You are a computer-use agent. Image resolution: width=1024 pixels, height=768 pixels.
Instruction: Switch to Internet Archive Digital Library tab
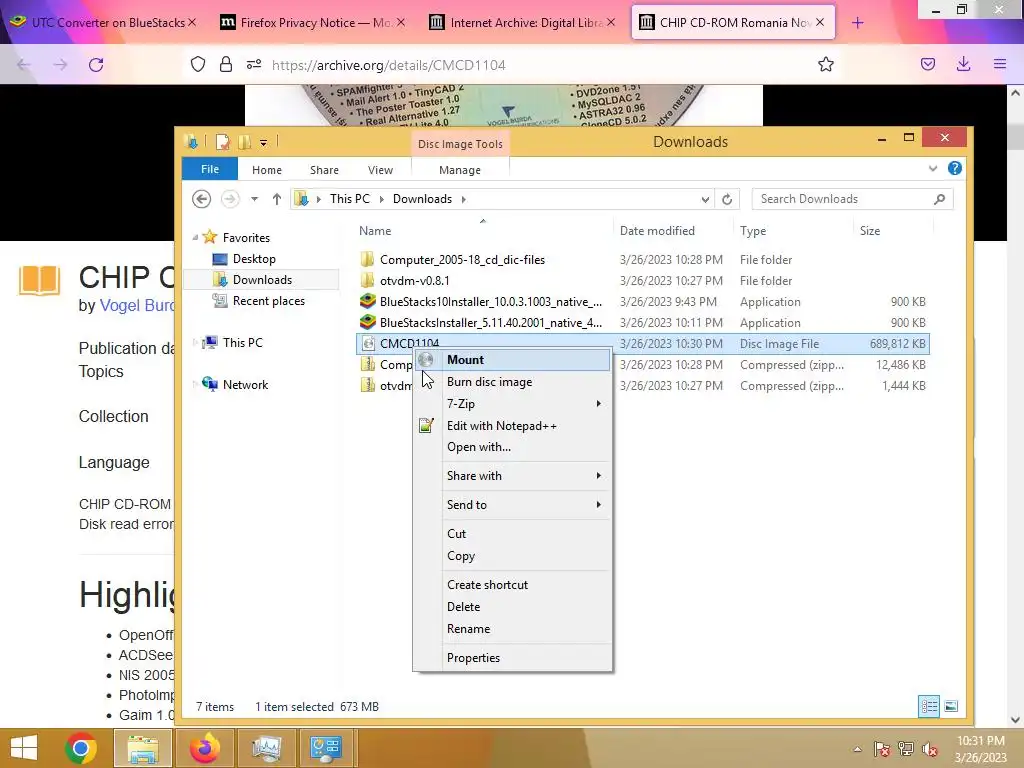[524, 23]
